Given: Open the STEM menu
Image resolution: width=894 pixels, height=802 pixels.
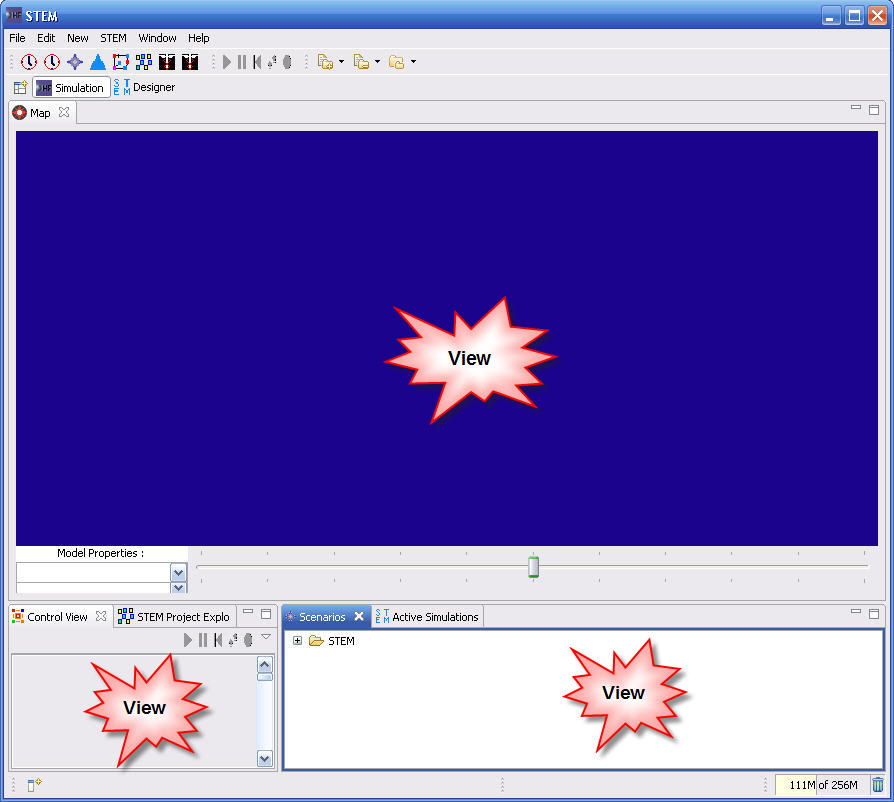Looking at the screenshot, I should (x=113, y=38).
